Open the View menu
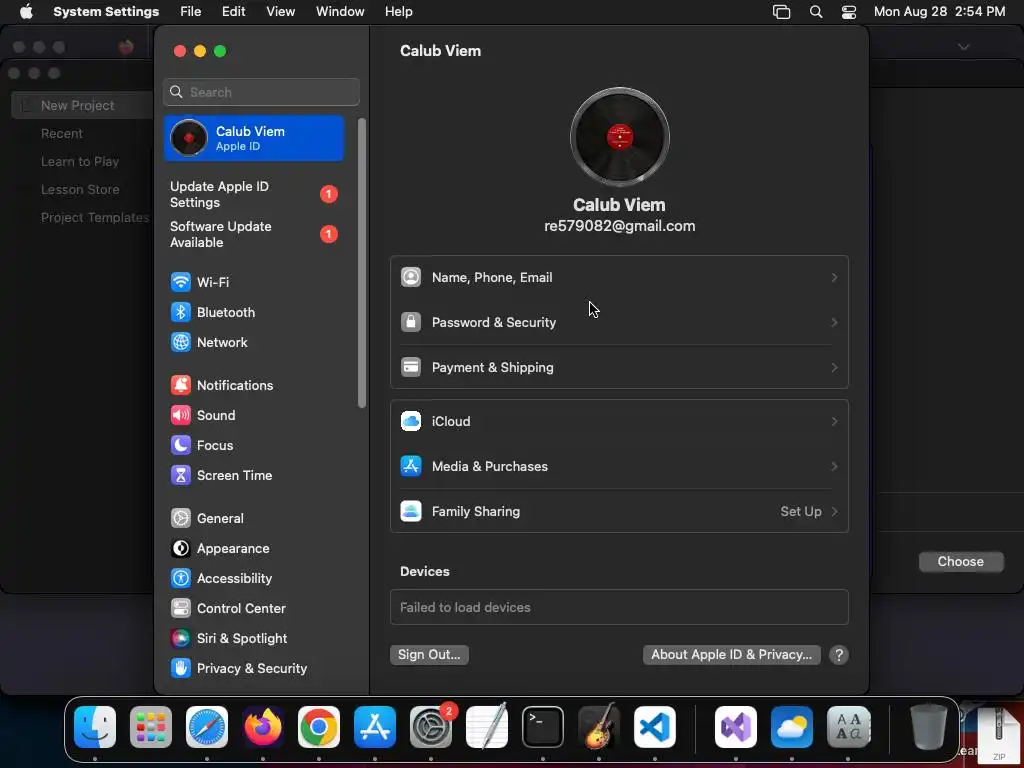Viewport: 1024px width, 768px height. click(x=281, y=12)
